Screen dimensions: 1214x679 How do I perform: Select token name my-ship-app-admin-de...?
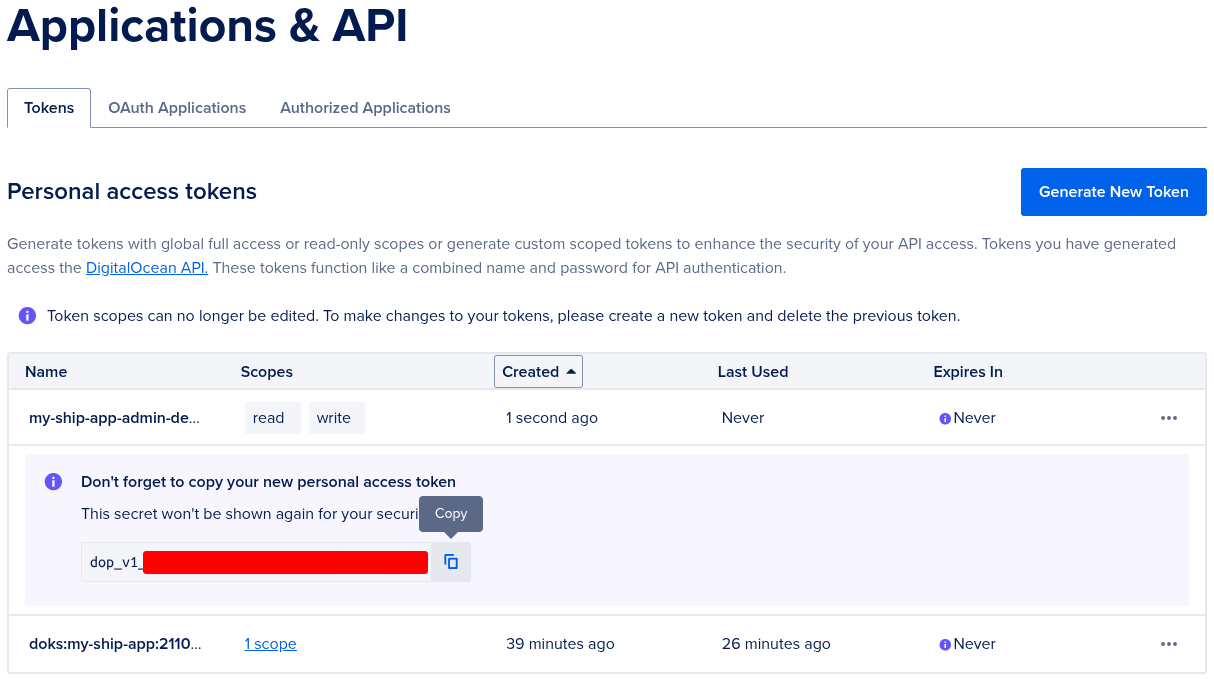pos(114,418)
